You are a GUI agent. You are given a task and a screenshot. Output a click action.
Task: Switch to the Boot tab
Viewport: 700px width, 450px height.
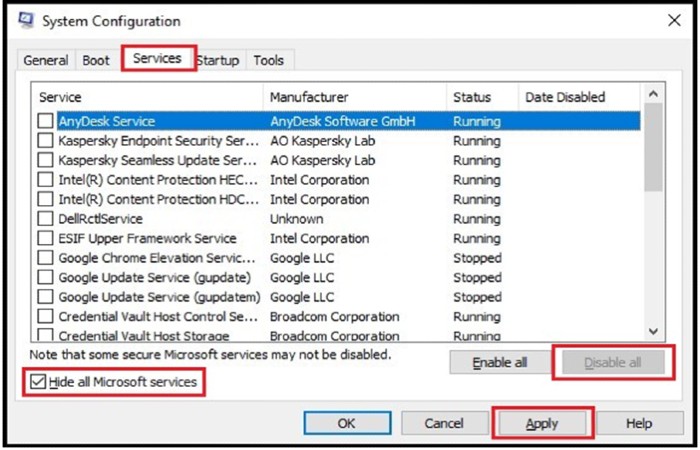coord(96,60)
